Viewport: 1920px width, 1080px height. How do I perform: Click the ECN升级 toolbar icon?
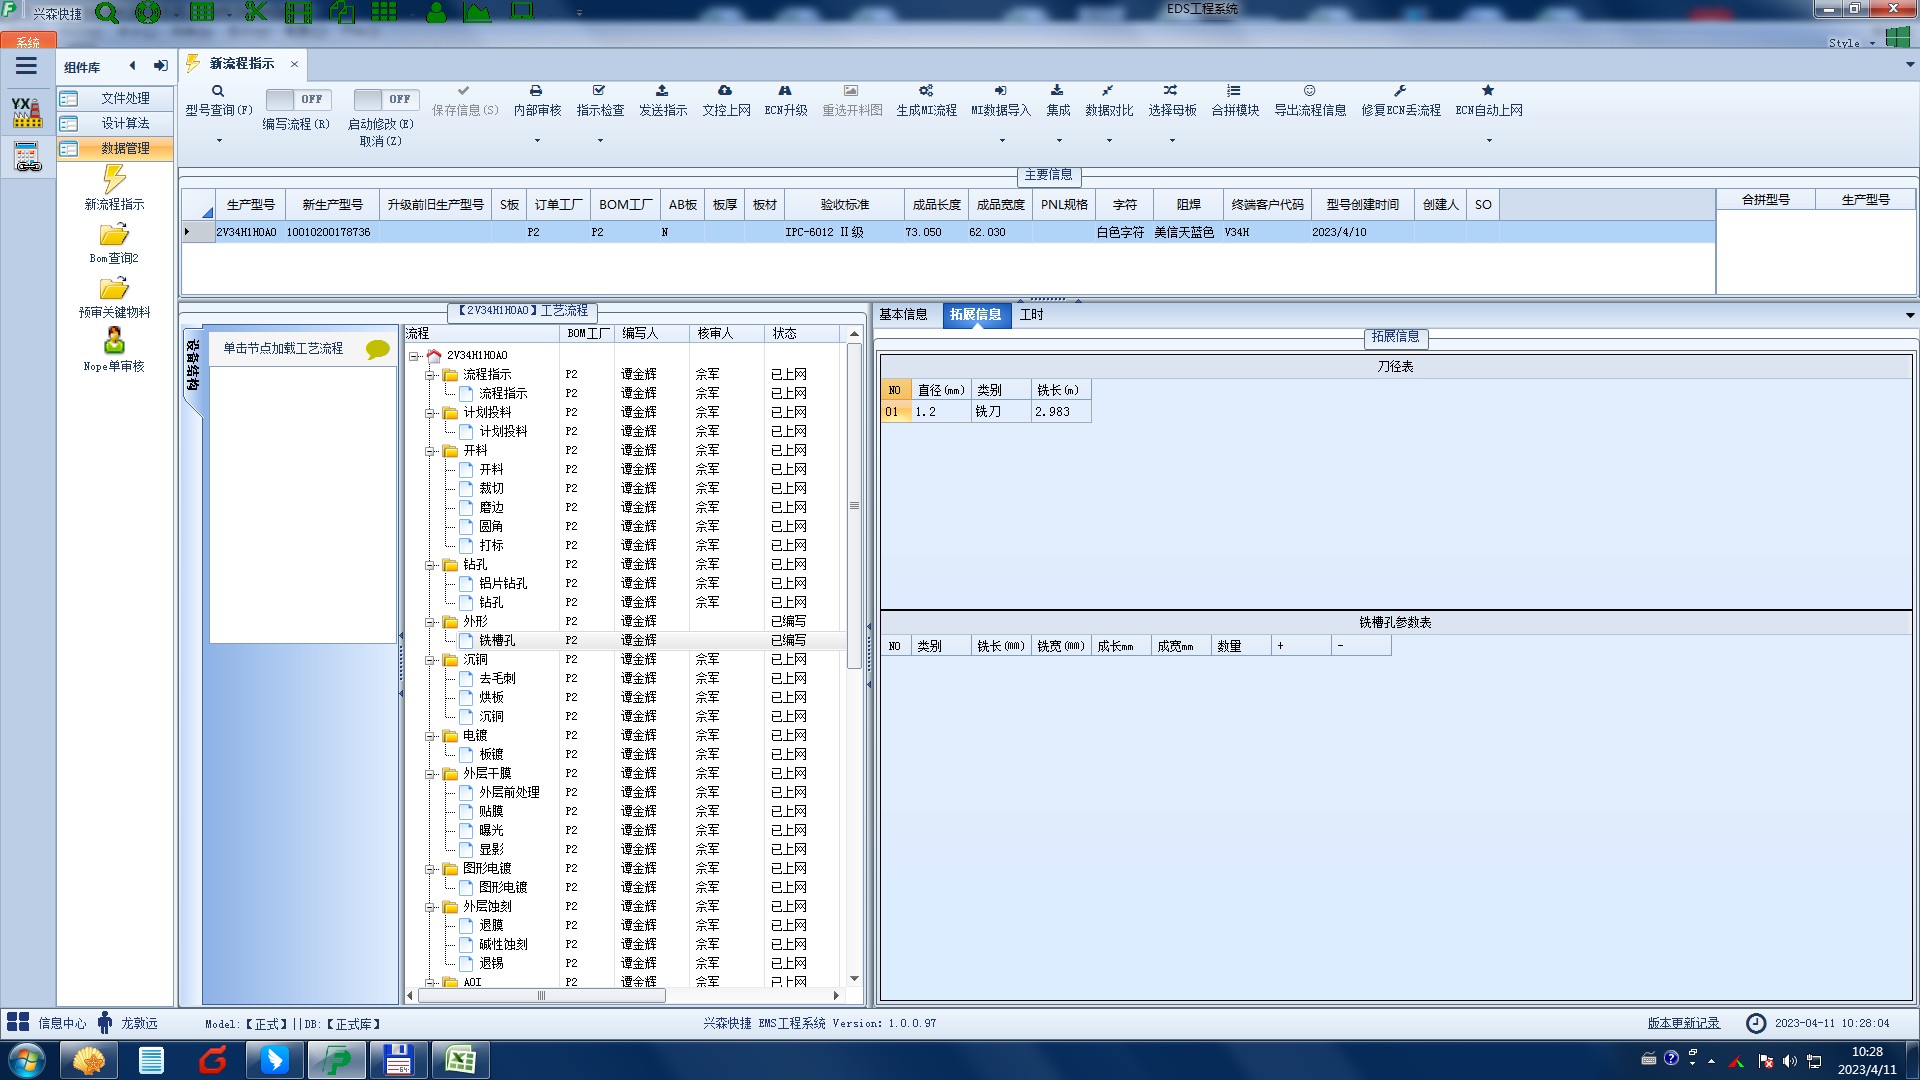coord(785,91)
